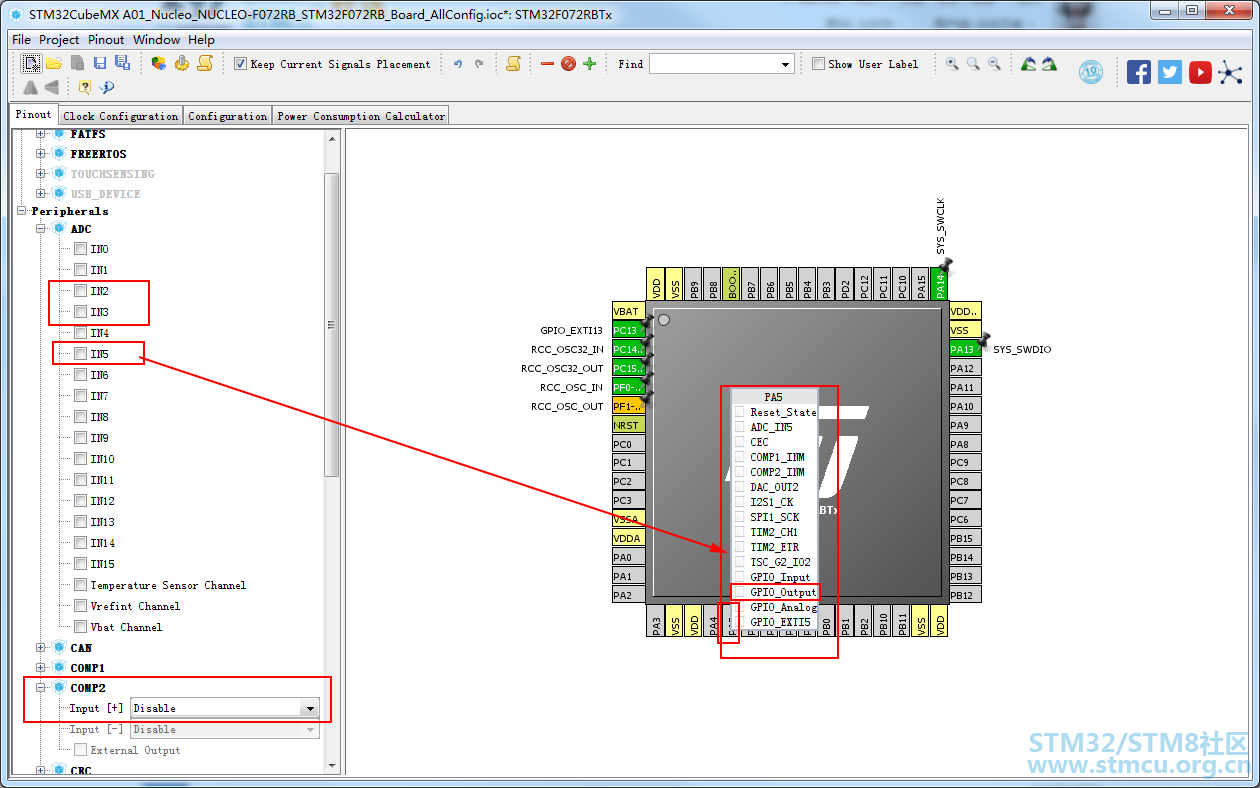This screenshot has height=788, width=1260.
Task: Click the blue Save Project disk icon
Action: 100,64
